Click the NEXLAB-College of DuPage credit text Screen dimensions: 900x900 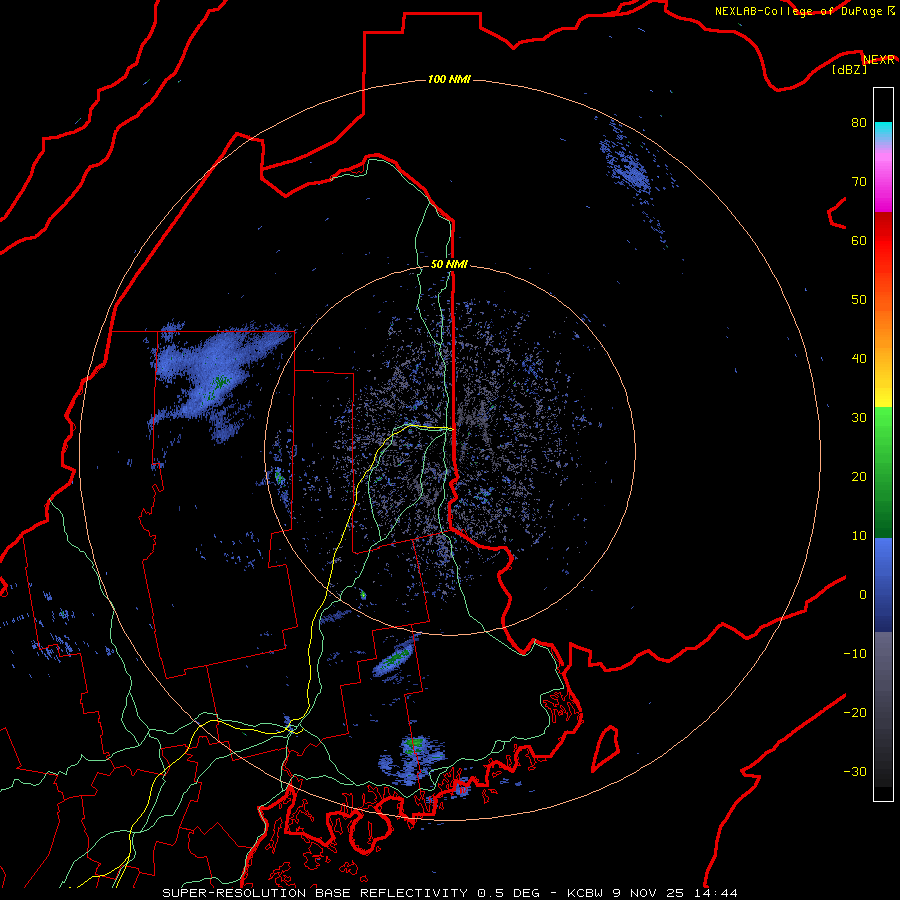pos(804,11)
